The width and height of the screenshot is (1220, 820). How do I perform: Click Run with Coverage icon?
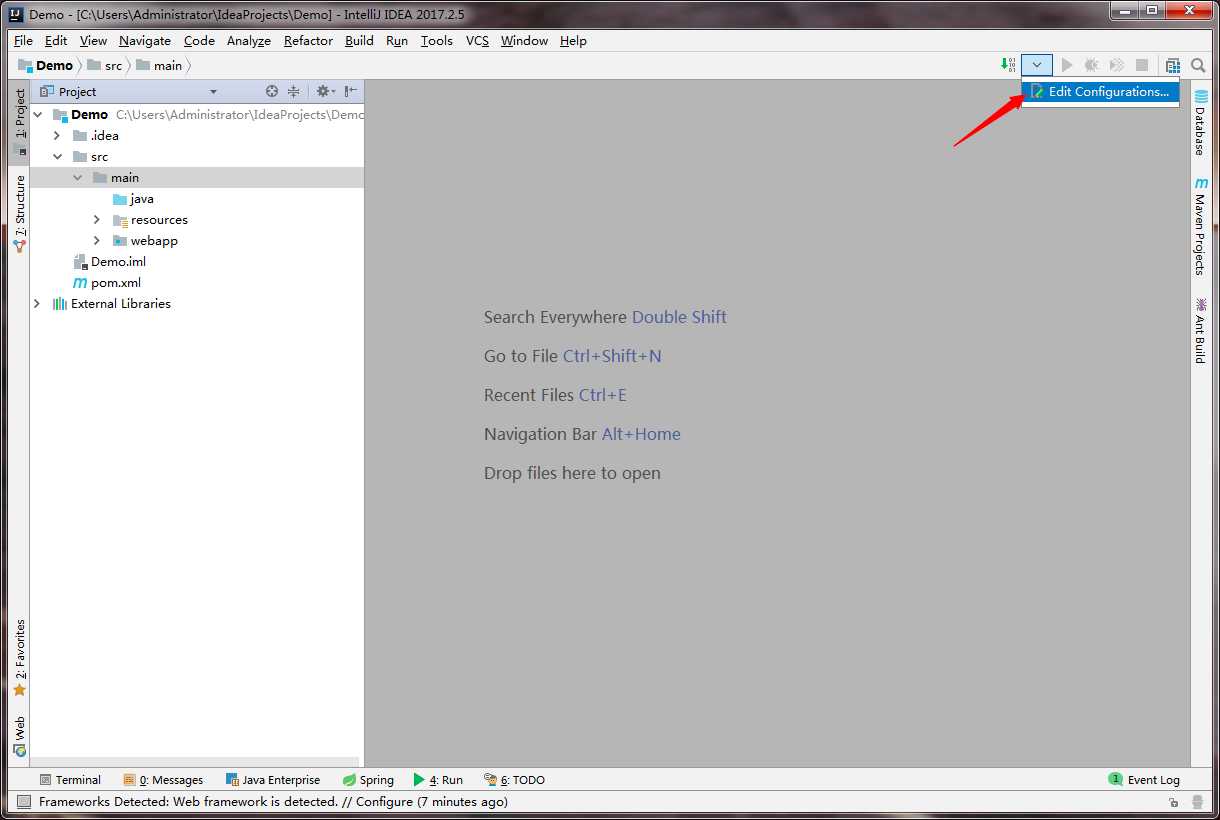point(1117,65)
